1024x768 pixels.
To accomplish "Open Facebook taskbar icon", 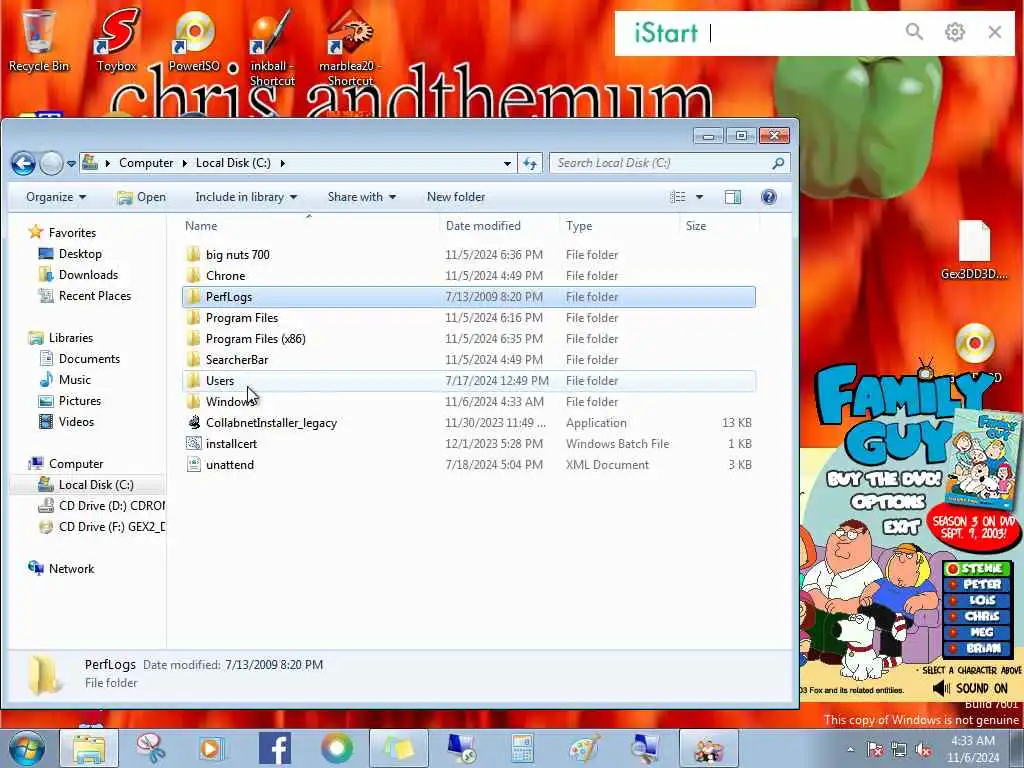I will (275, 748).
